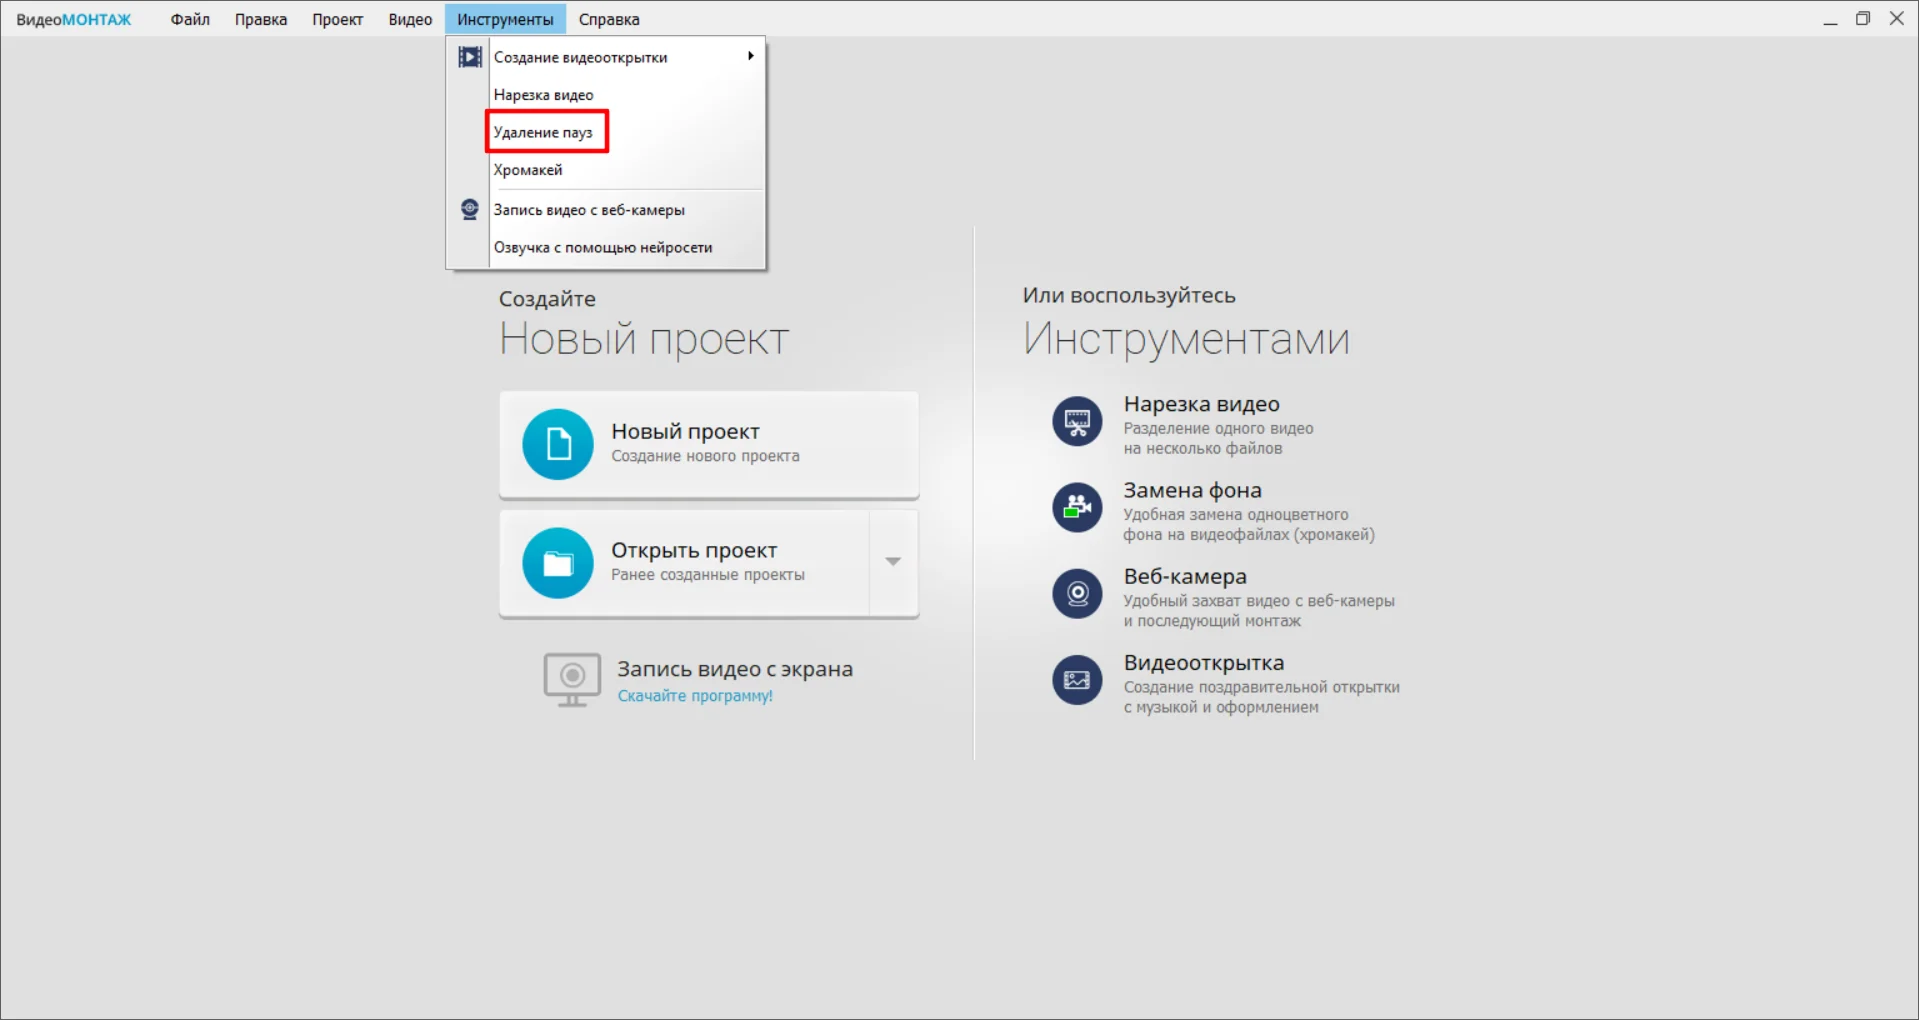Click the Нарезка видео scissors icon

(x=1077, y=422)
